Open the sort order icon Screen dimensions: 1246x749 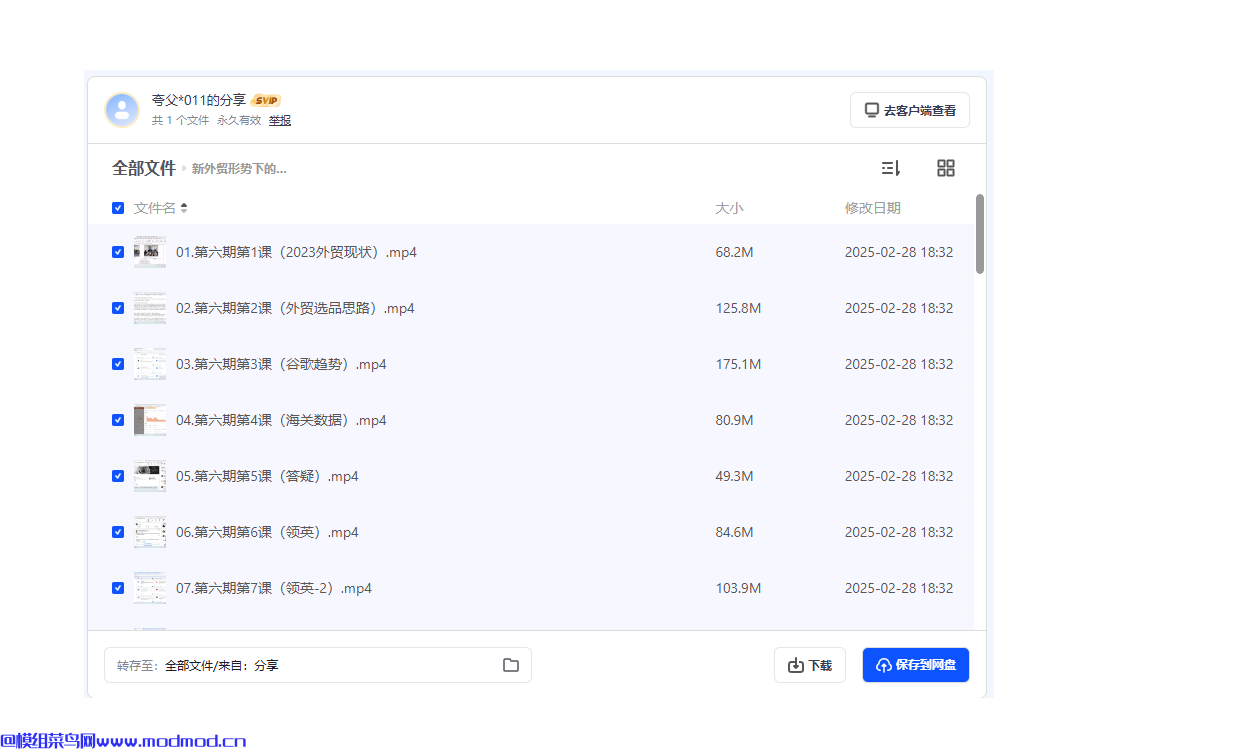[890, 168]
